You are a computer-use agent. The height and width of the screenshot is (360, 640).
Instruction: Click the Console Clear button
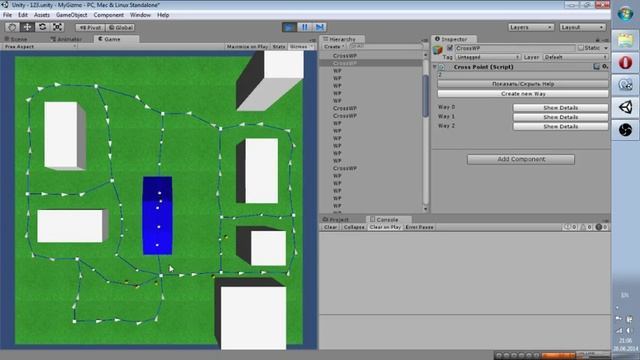click(x=331, y=227)
